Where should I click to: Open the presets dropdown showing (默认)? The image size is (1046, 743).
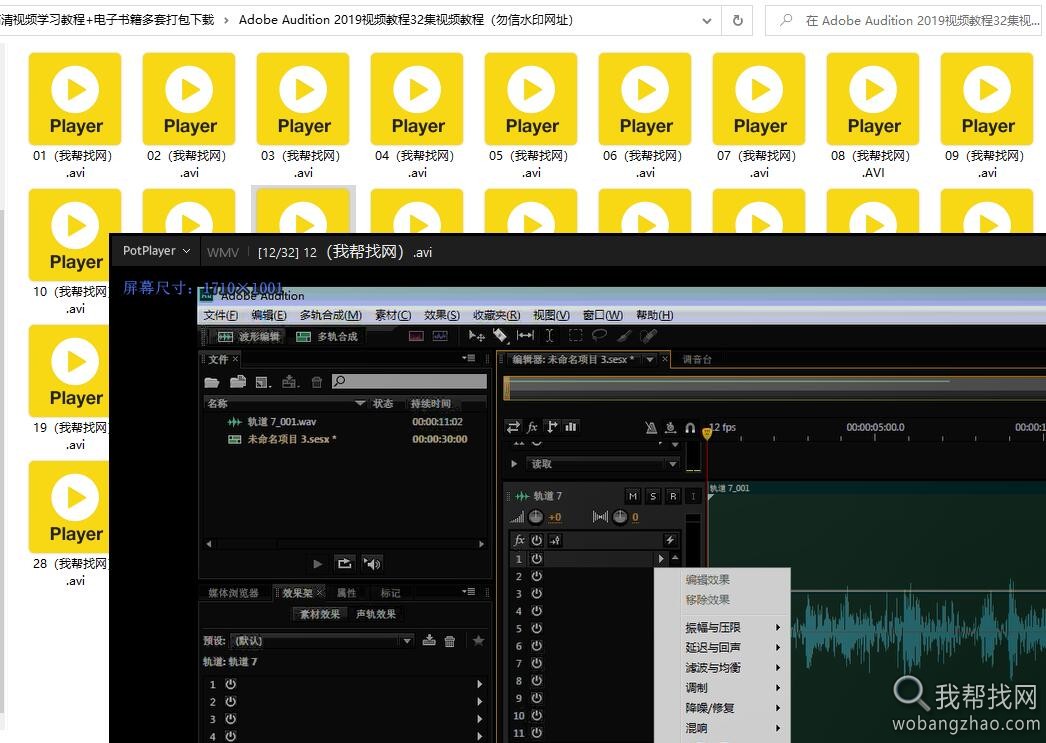pyautogui.click(x=322, y=640)
